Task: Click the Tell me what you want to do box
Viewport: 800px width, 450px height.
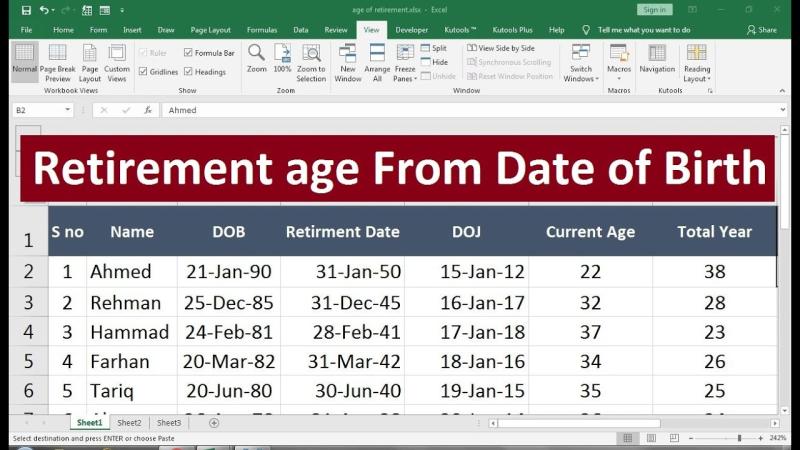Action: (x=644, y=30)
